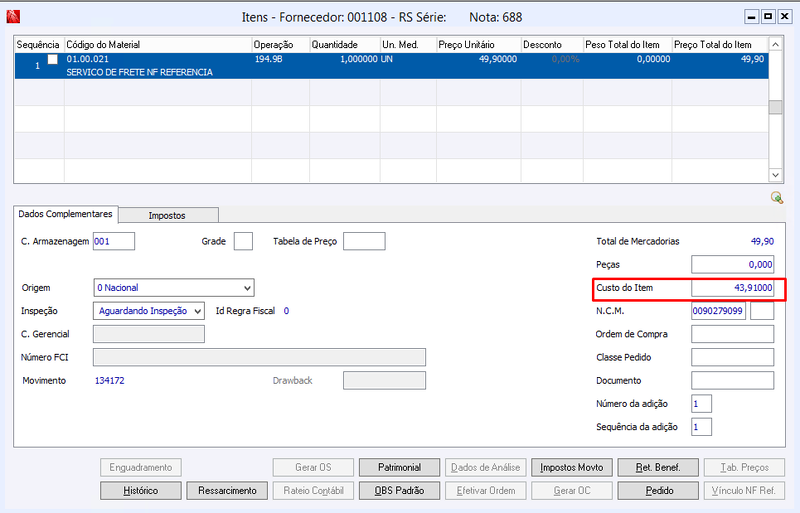This screenshot has width=800, height=513.
Task: Click the Gerar OS button
Action: pos(313,468)
